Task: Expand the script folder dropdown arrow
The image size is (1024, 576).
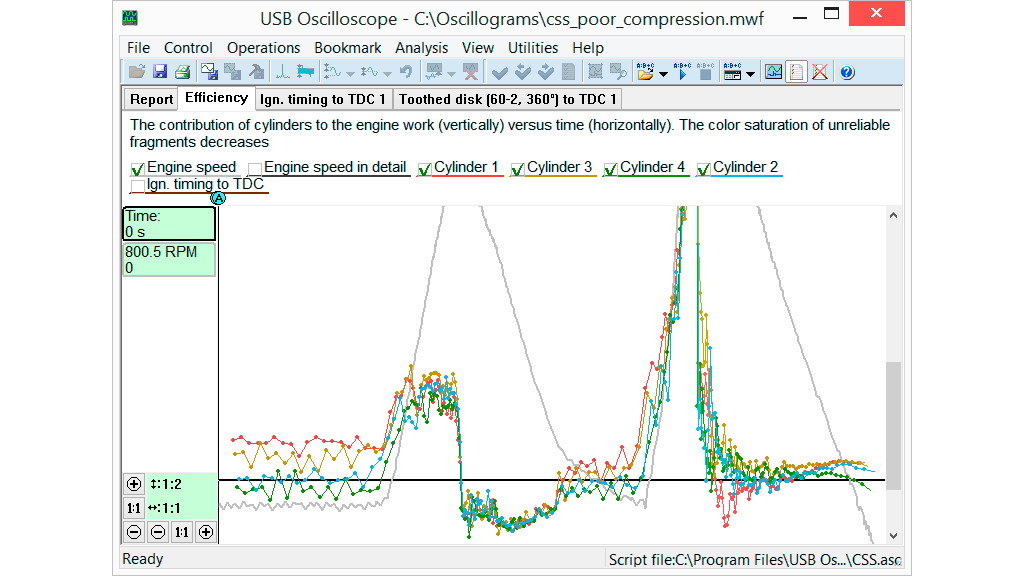Action: [663, 74]
